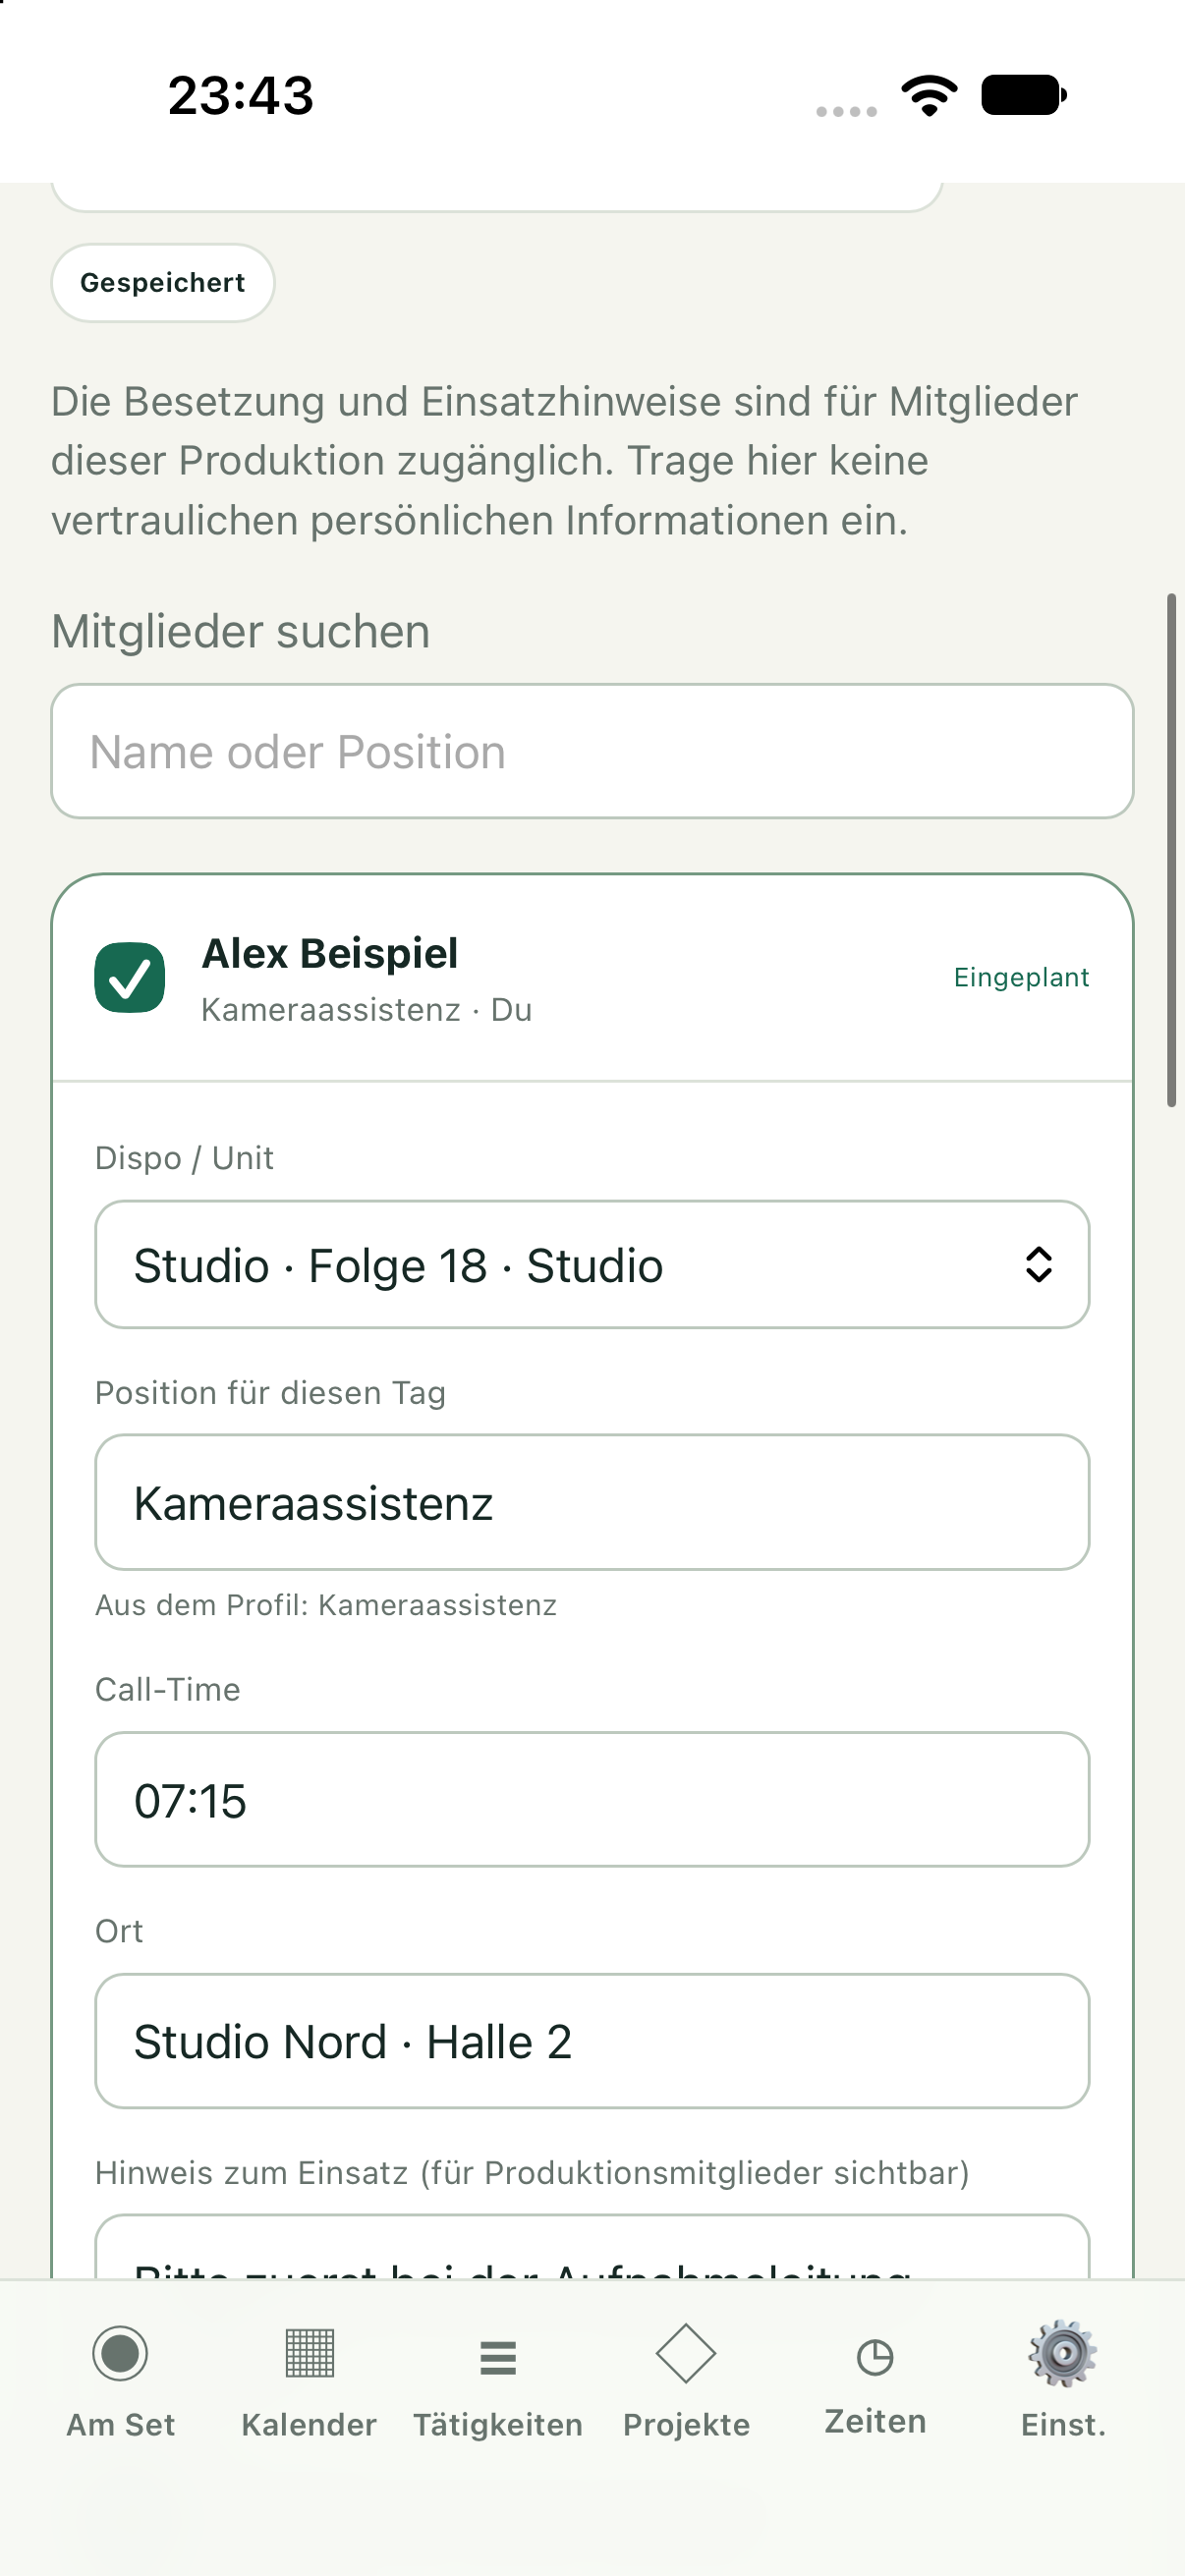Tap Aus dem Profil: Kameraassistenz hint
Image resolution: width=1185 pixels, height=2576 pixels.
tap(326, 1605)
